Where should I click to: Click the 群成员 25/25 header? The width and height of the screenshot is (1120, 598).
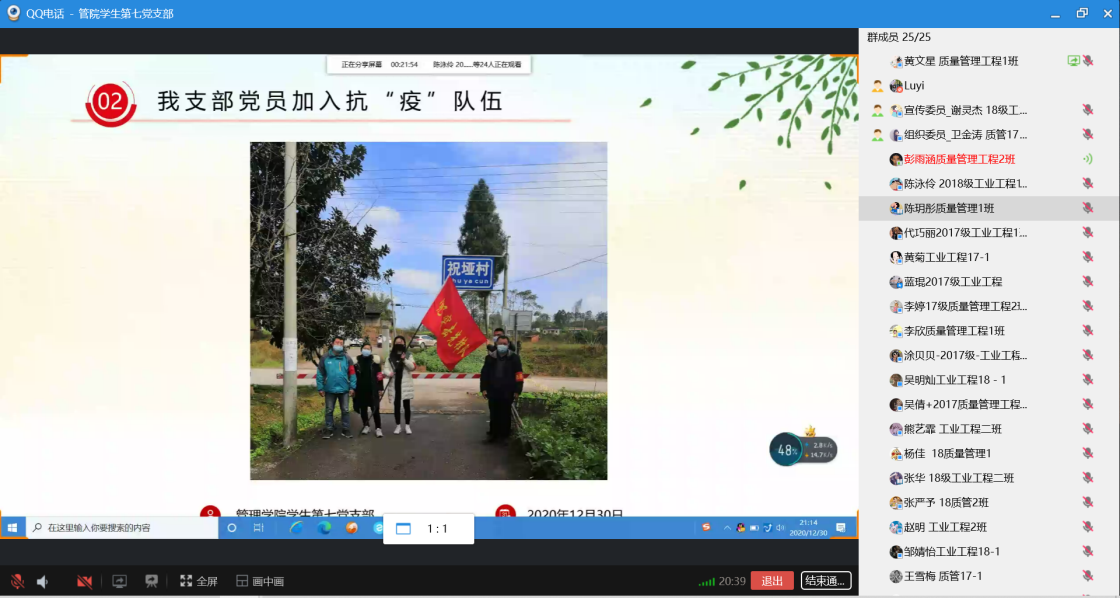(x=896, y=37)
